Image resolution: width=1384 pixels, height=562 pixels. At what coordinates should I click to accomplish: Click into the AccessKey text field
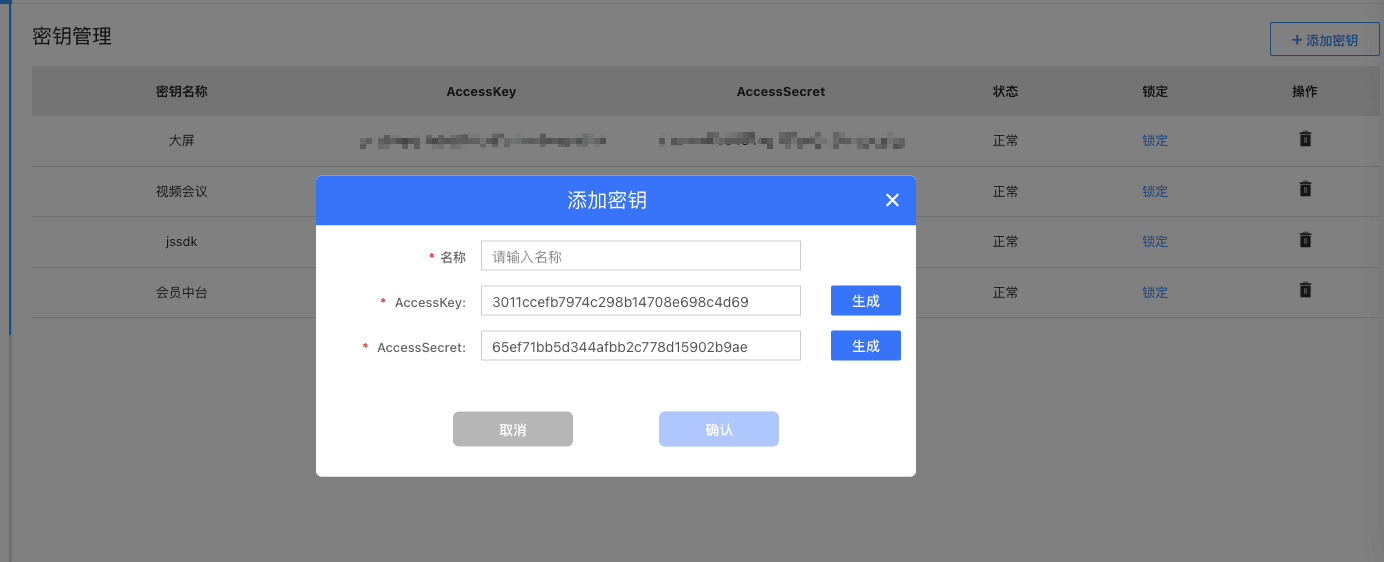coord(640,301)
